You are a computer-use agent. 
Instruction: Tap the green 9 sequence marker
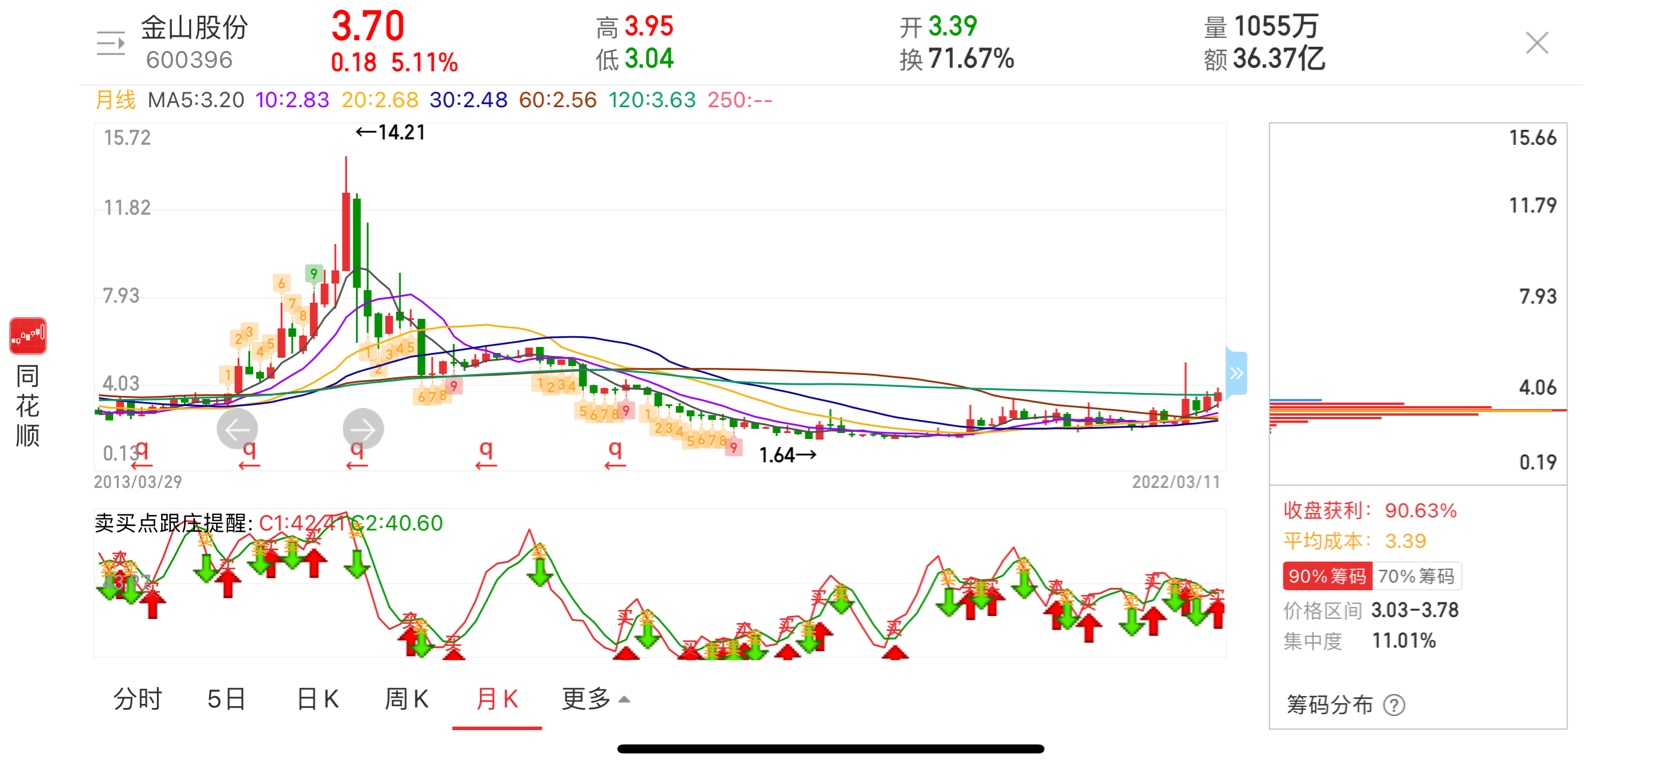pyautogui.click(x=313, y=273)
